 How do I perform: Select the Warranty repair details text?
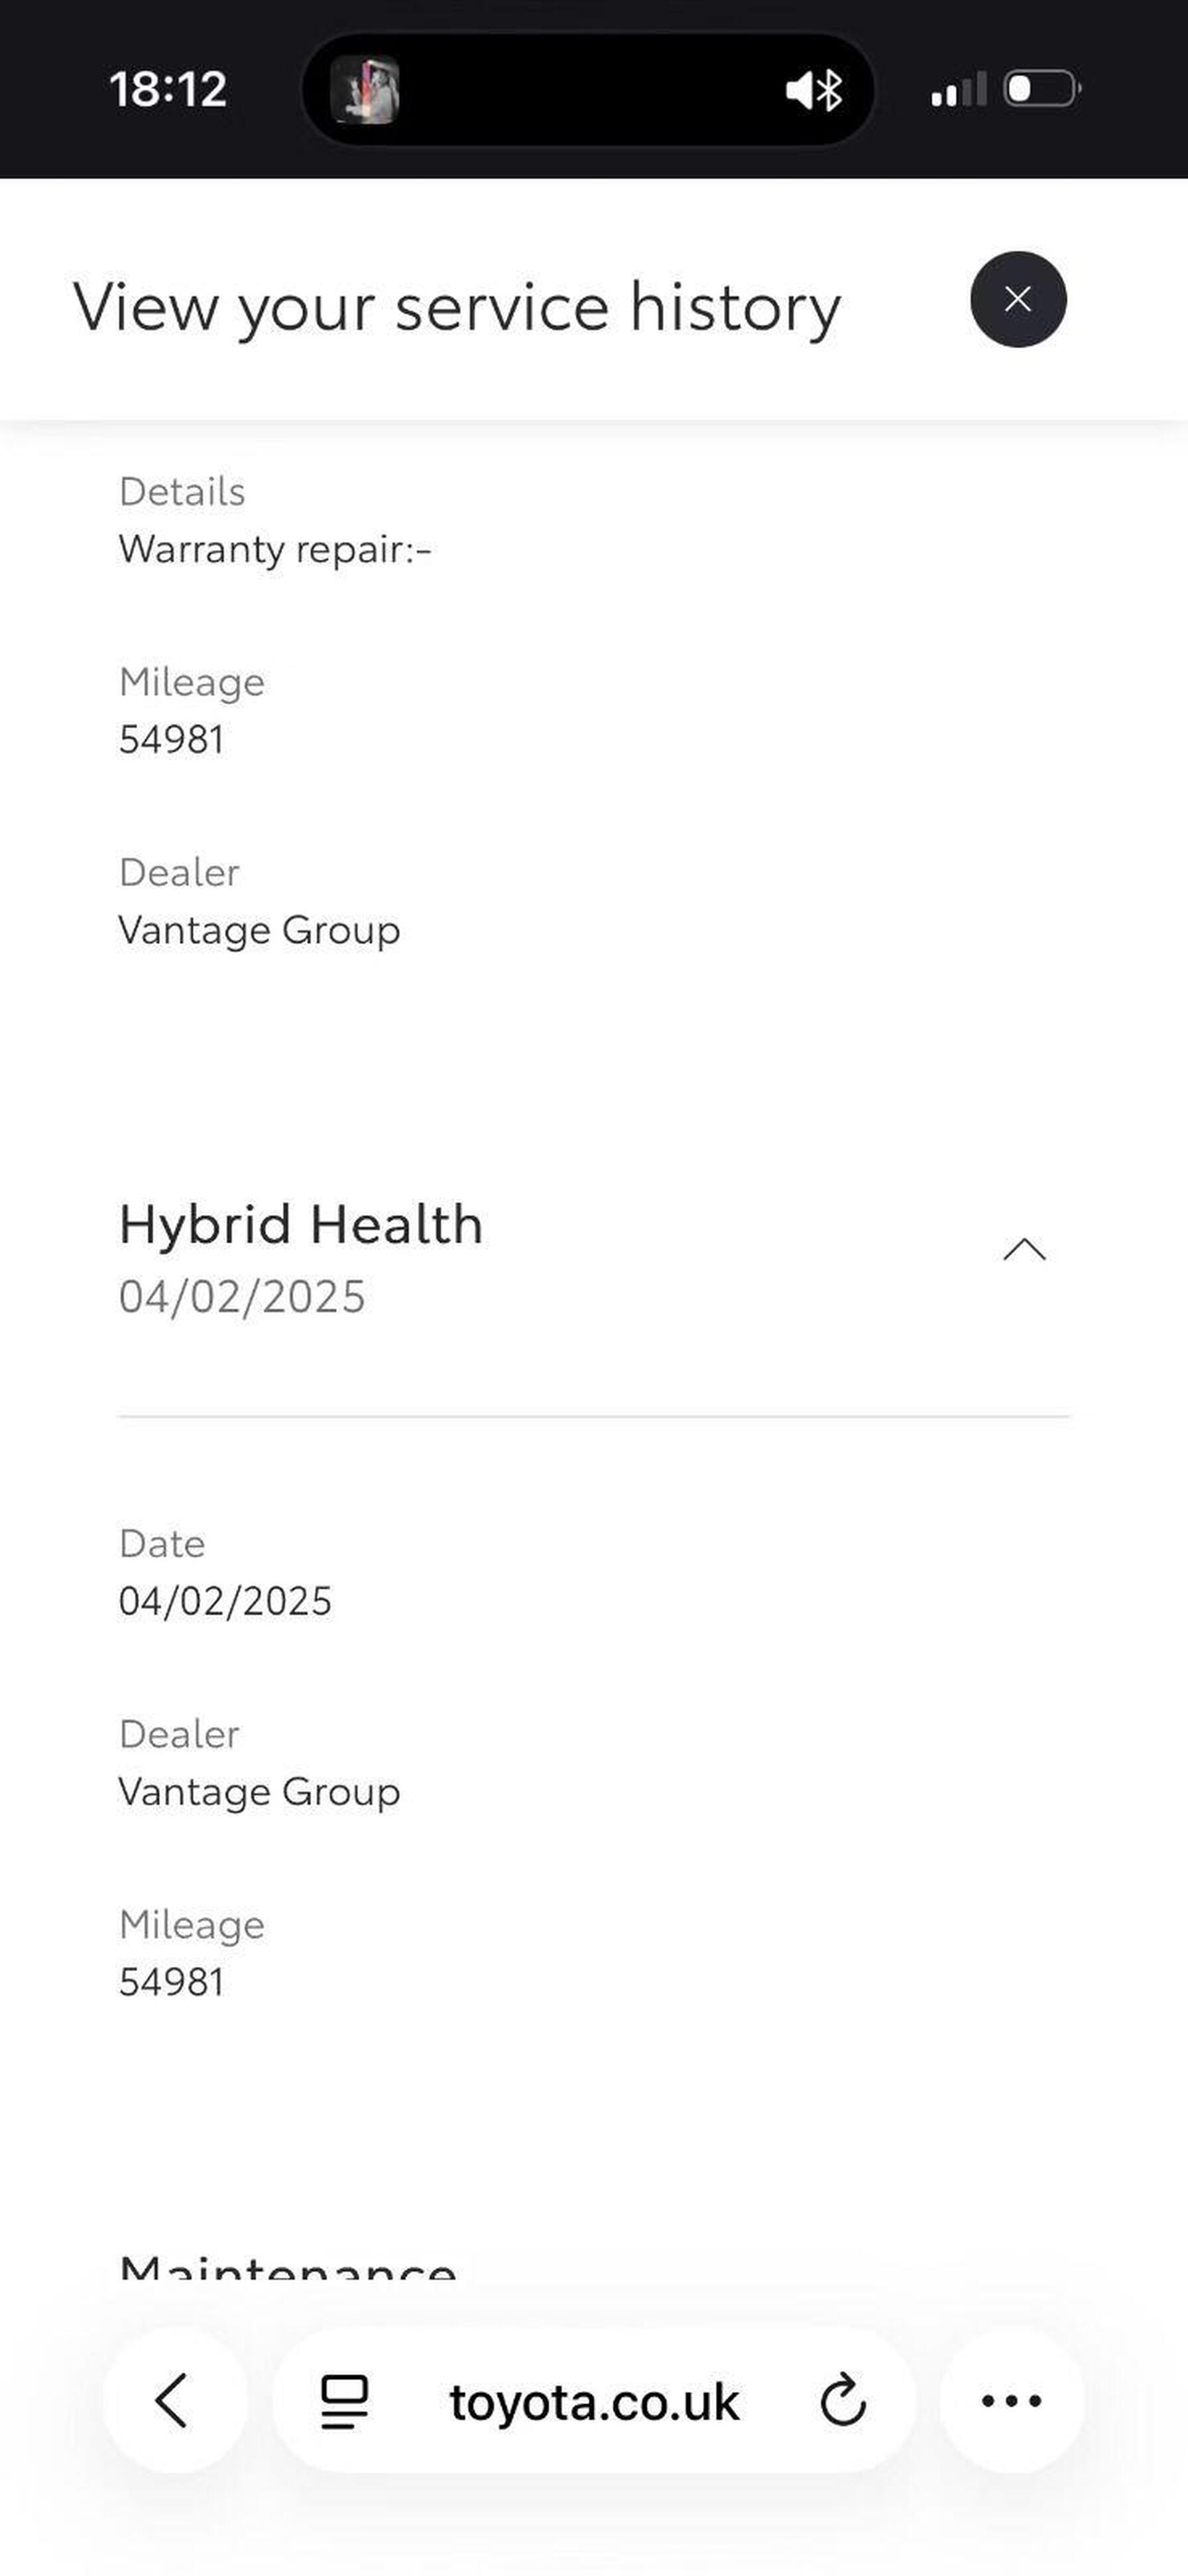pos(275,549)
